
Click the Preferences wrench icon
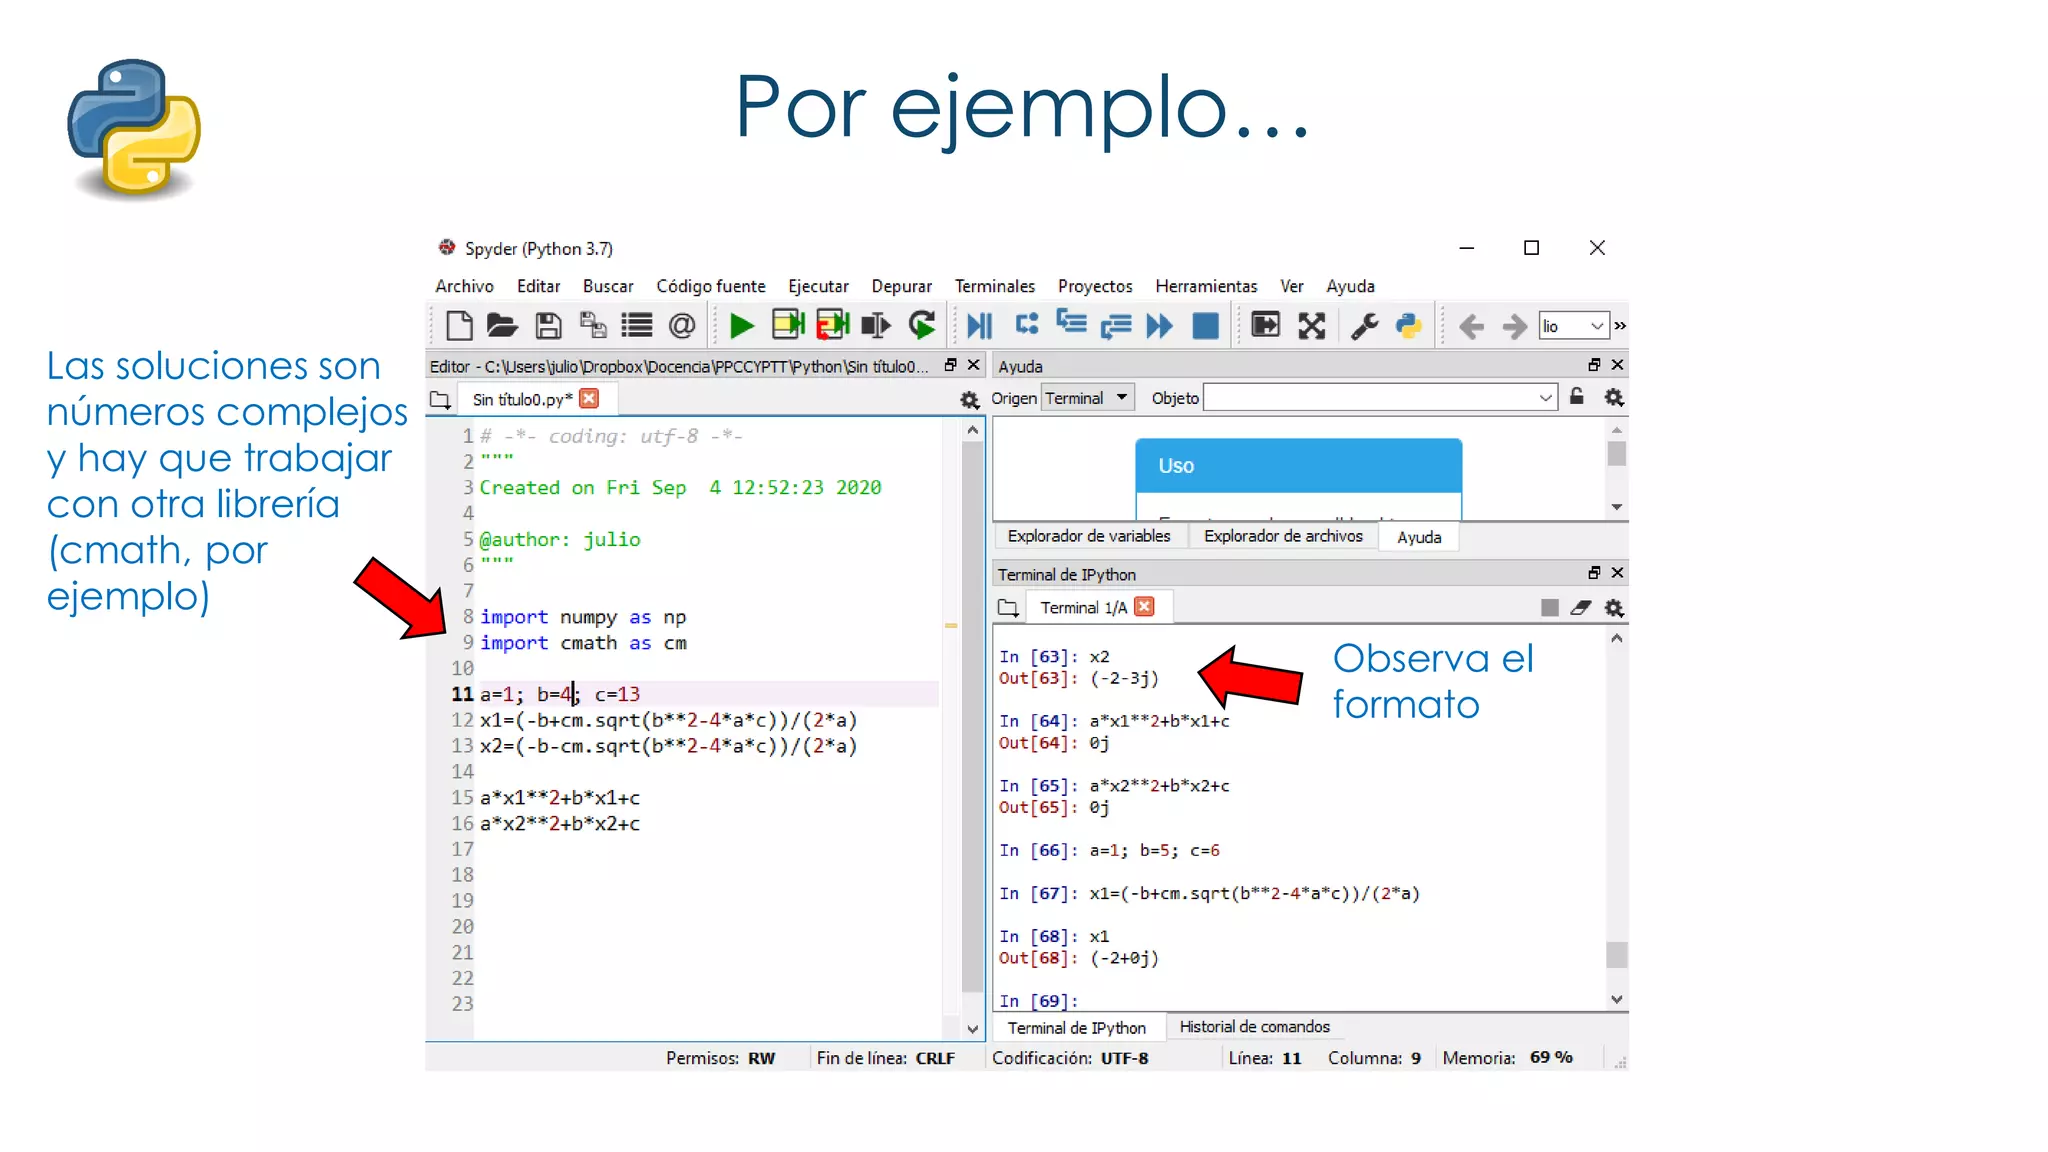point(1364,326)
